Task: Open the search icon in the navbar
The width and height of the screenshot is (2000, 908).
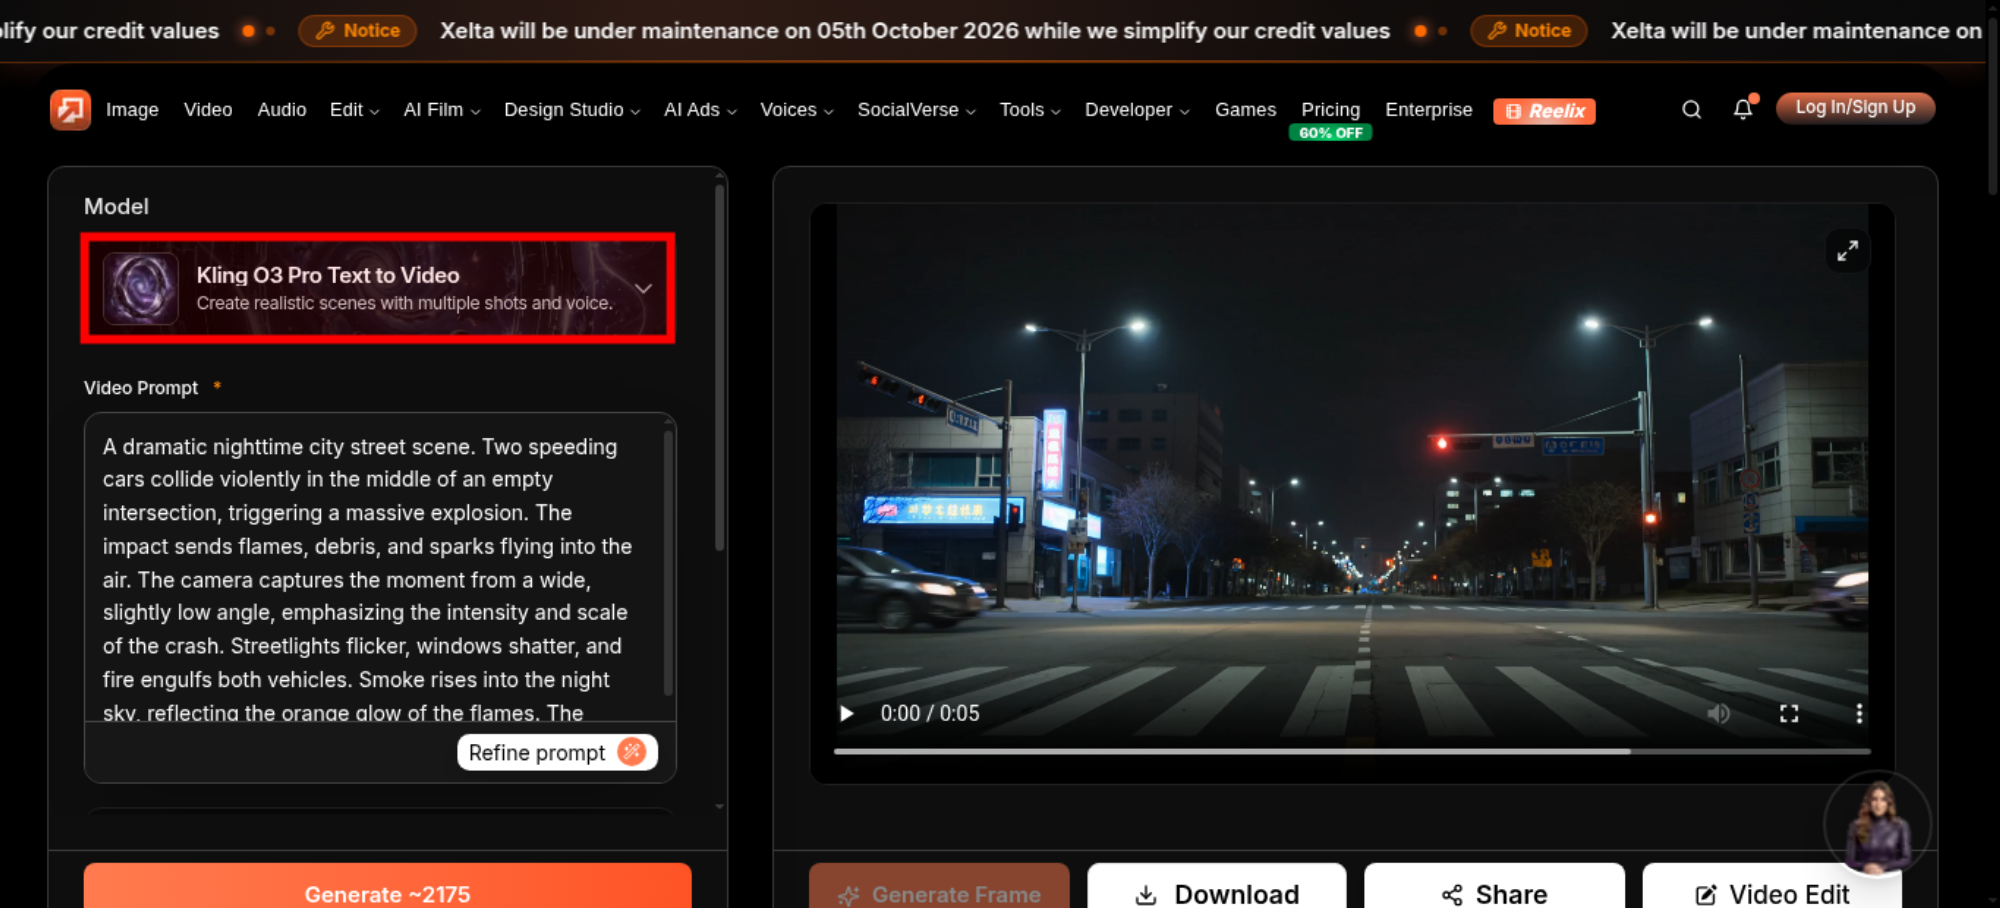Action: click(1691, 110)
